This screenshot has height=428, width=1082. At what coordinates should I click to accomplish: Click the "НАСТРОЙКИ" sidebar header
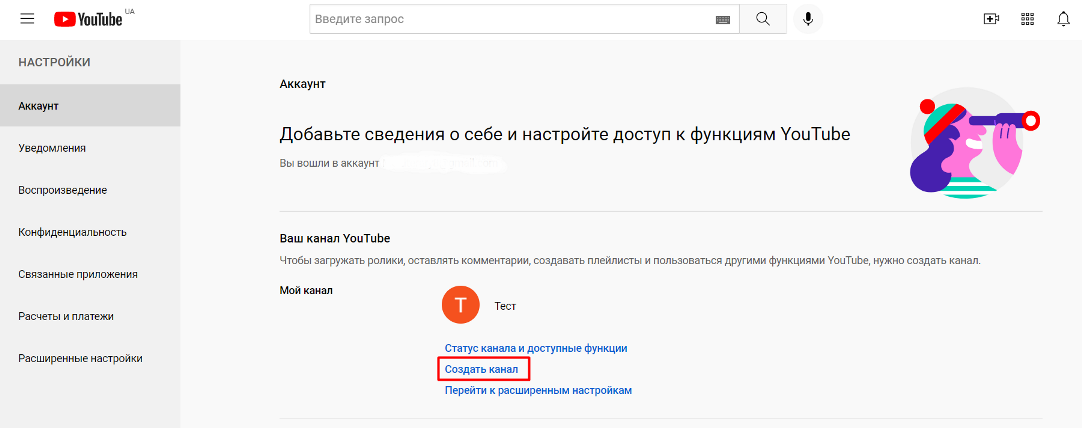55,62
